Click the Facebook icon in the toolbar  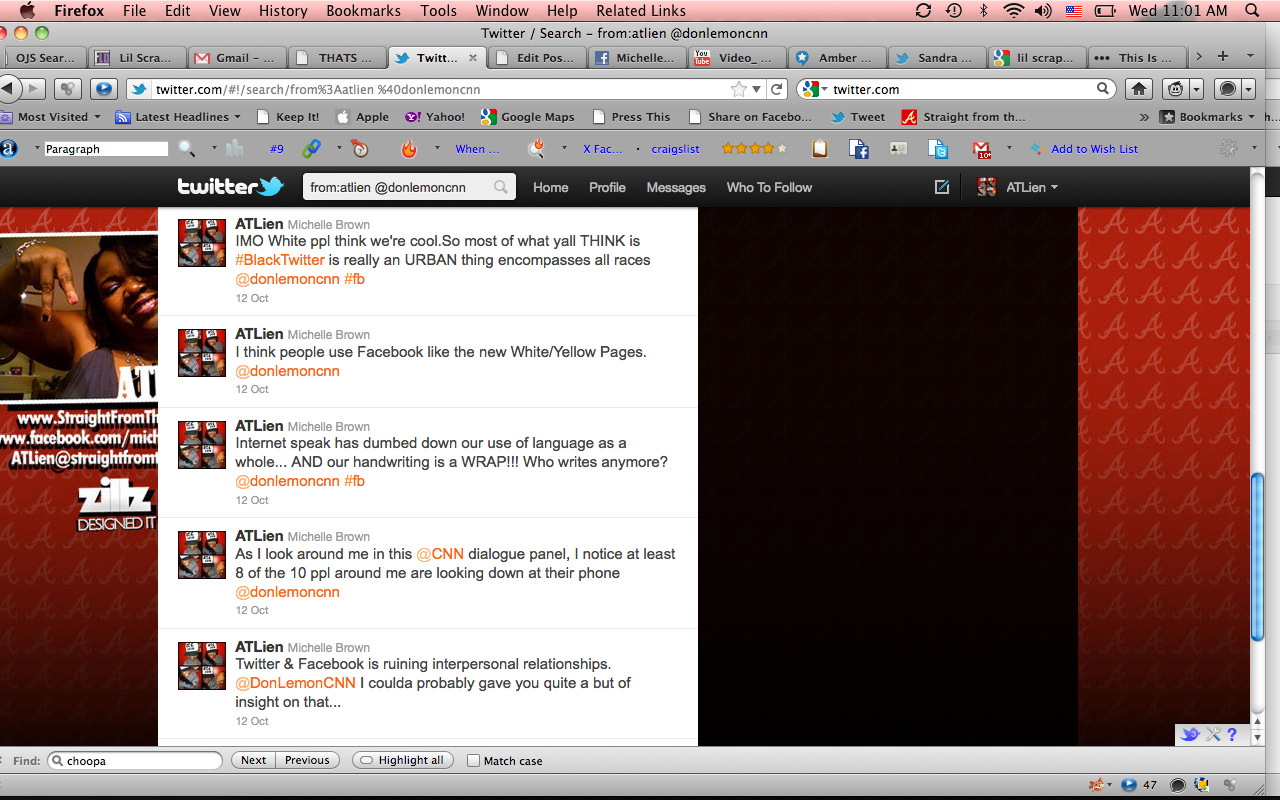[858, 149]
